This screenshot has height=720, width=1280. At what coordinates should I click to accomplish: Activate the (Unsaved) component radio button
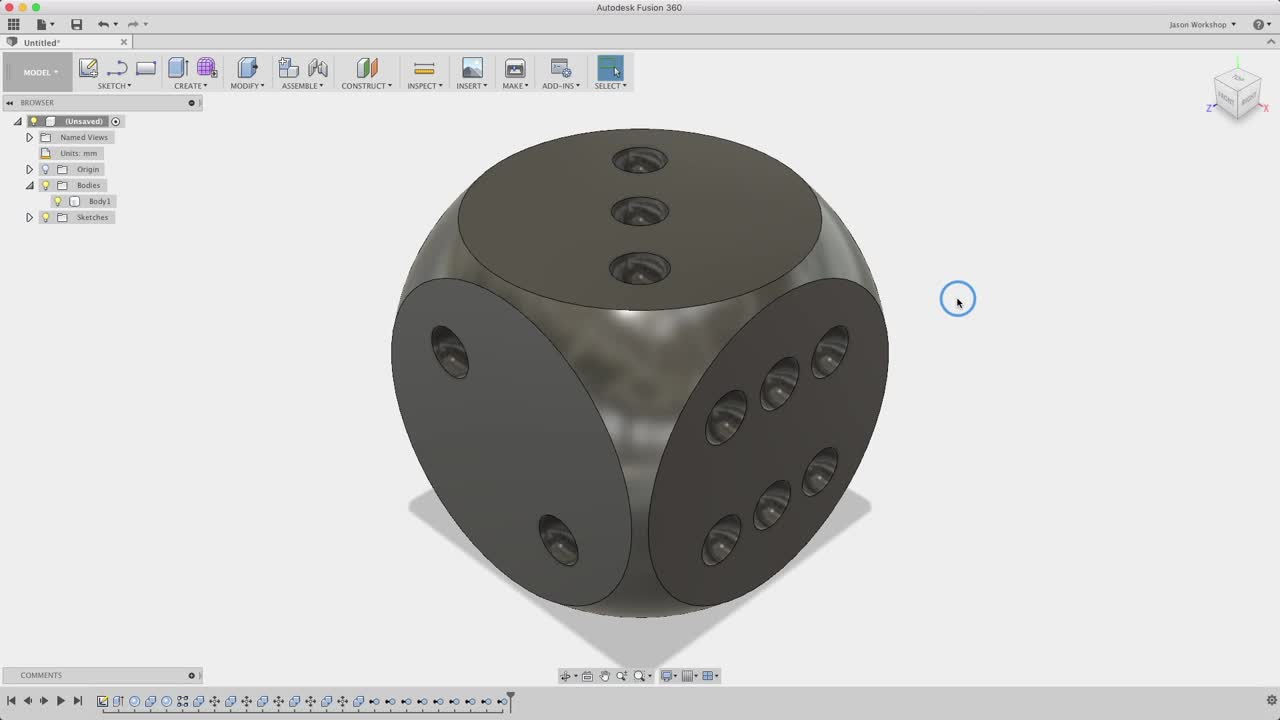(x=116, y=121)
